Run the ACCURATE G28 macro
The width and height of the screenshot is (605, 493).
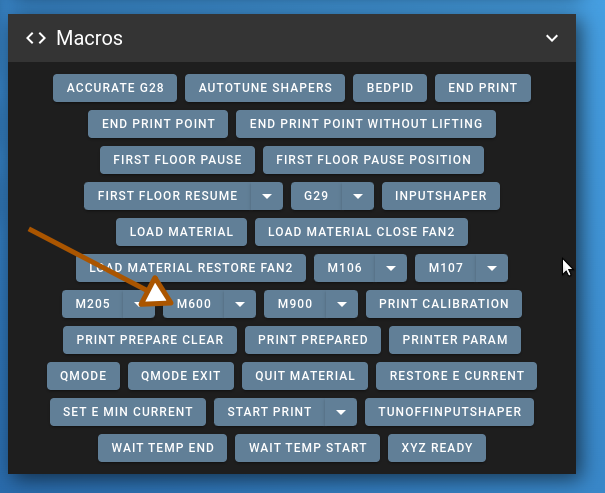click(x=115, y=88)
